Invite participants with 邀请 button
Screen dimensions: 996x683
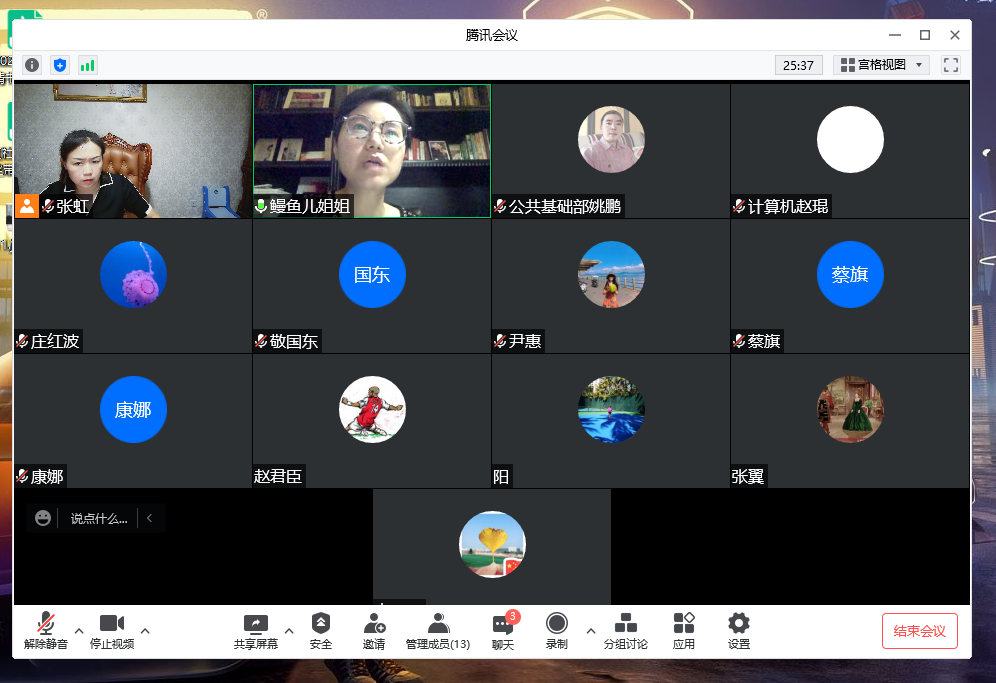(x=374, y=632)
